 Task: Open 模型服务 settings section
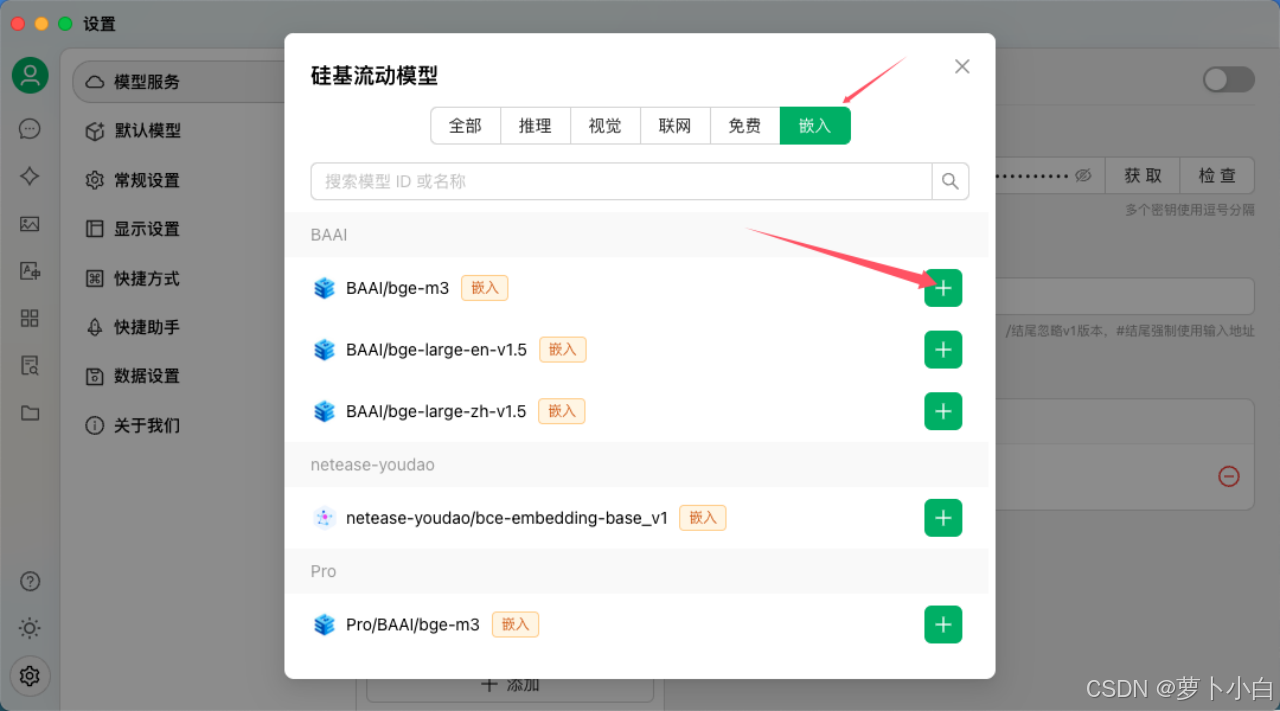click(x=178, y=82)
